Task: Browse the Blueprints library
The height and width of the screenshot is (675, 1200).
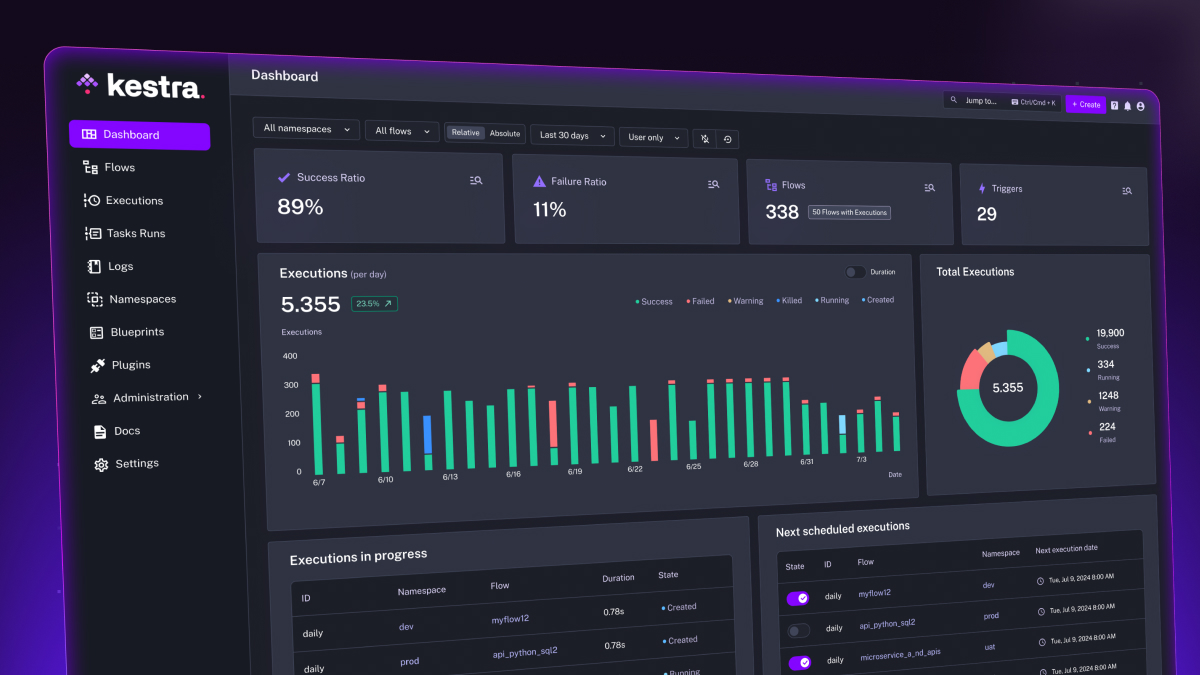Action: [139, 332]
